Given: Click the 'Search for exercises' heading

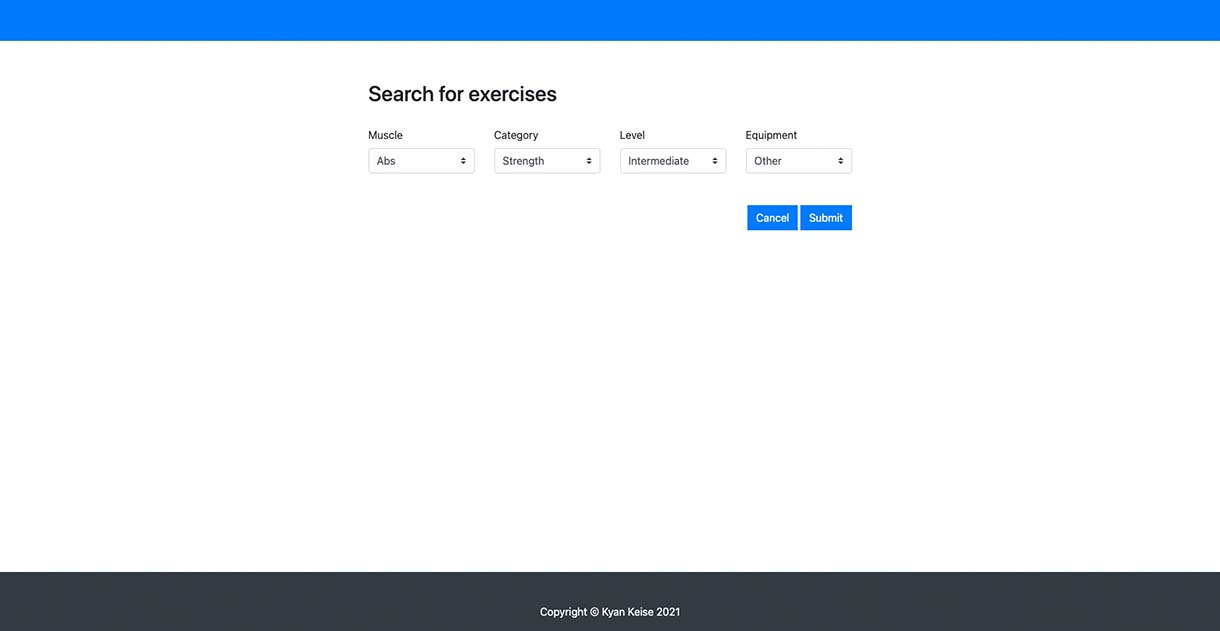Looking at the screenshot, I should coord(462,94).
